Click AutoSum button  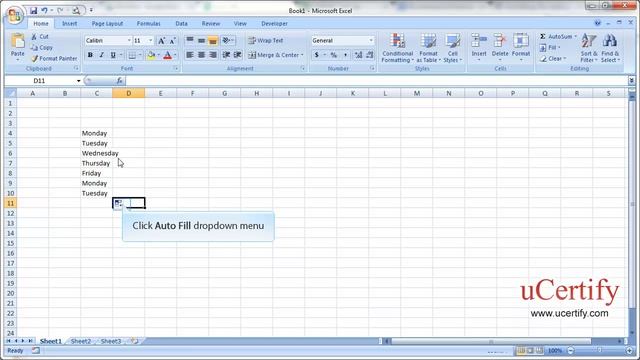click(556, 37)
